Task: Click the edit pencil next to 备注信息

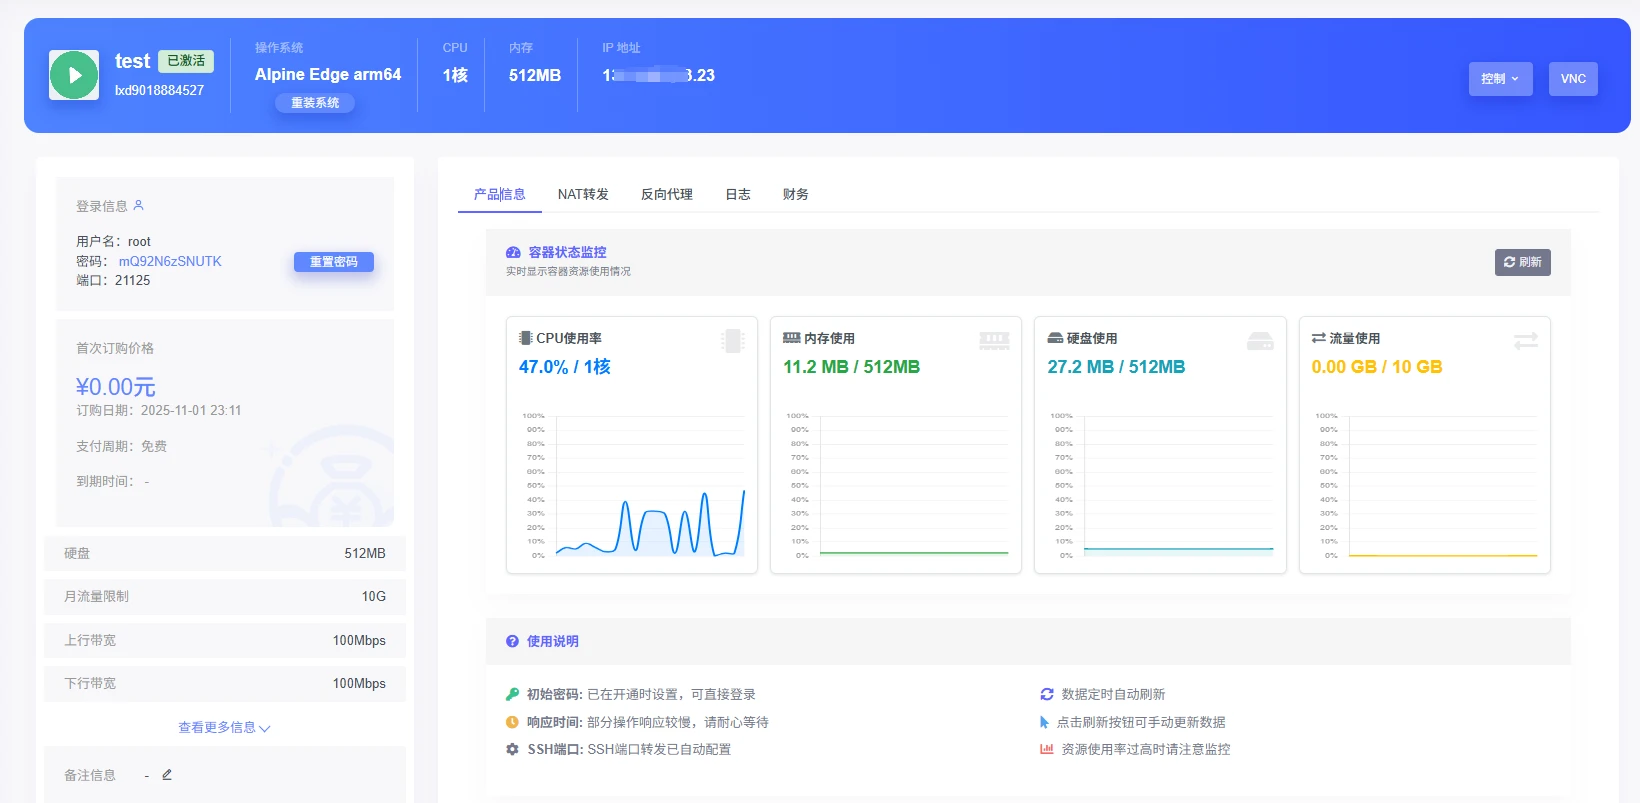Action: point(167,774)
